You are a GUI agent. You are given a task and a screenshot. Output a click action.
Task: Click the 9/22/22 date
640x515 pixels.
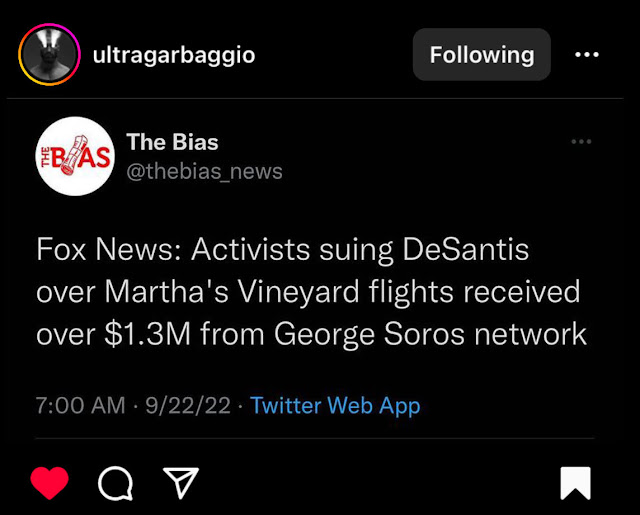coord(188,405)
